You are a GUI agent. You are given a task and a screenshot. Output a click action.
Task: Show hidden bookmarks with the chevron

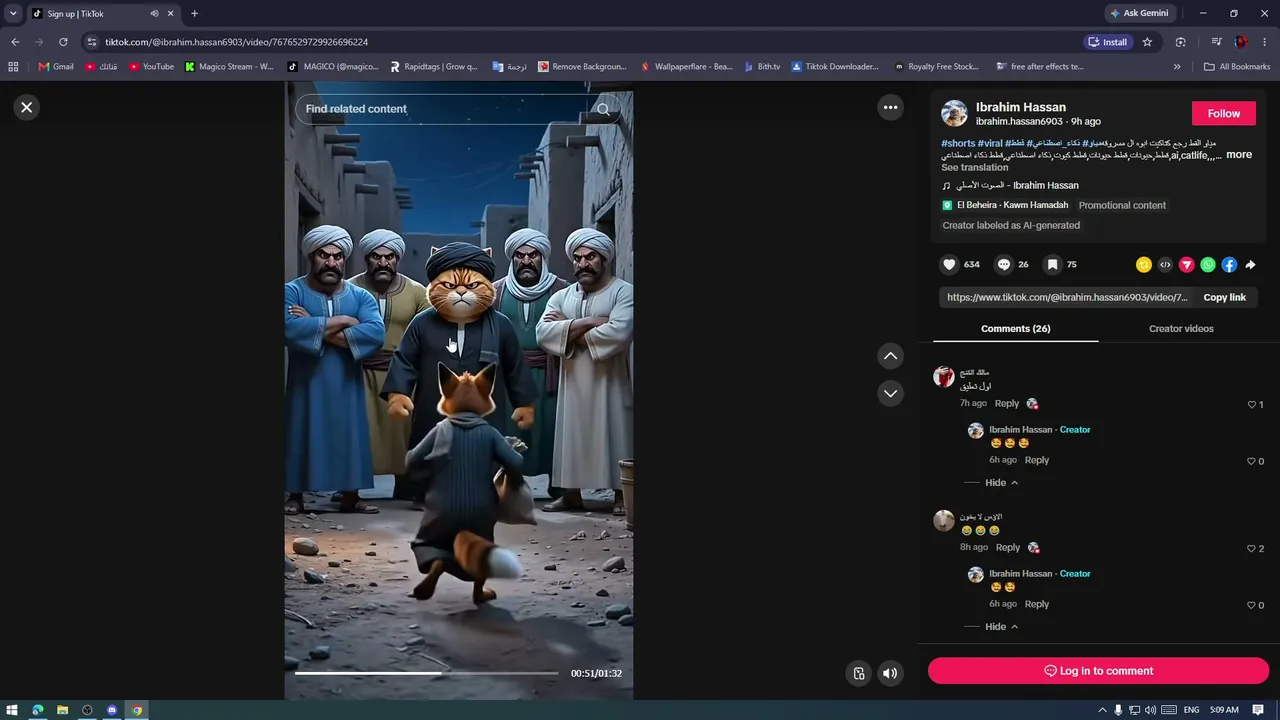(1177, 67)
